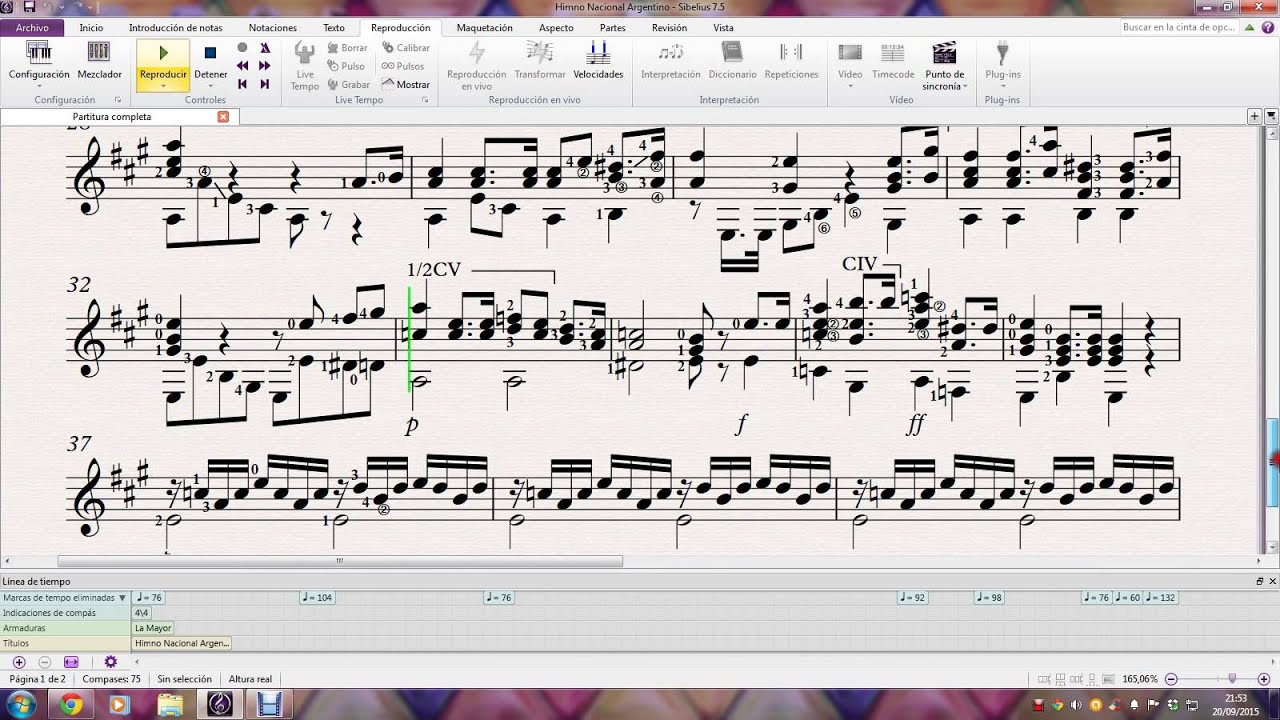Toggle Mostrar in the Live Tempo group
The height and width of the screenshot is (720, 1280).
(x=406, y=84)
